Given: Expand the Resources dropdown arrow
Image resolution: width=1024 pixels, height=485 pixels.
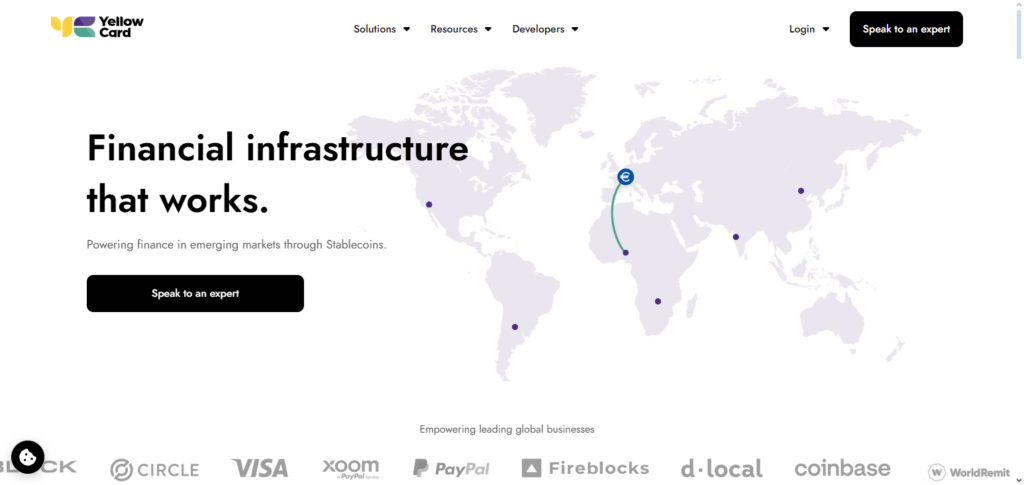Looking at the screenshot, I should click(488, 30).
